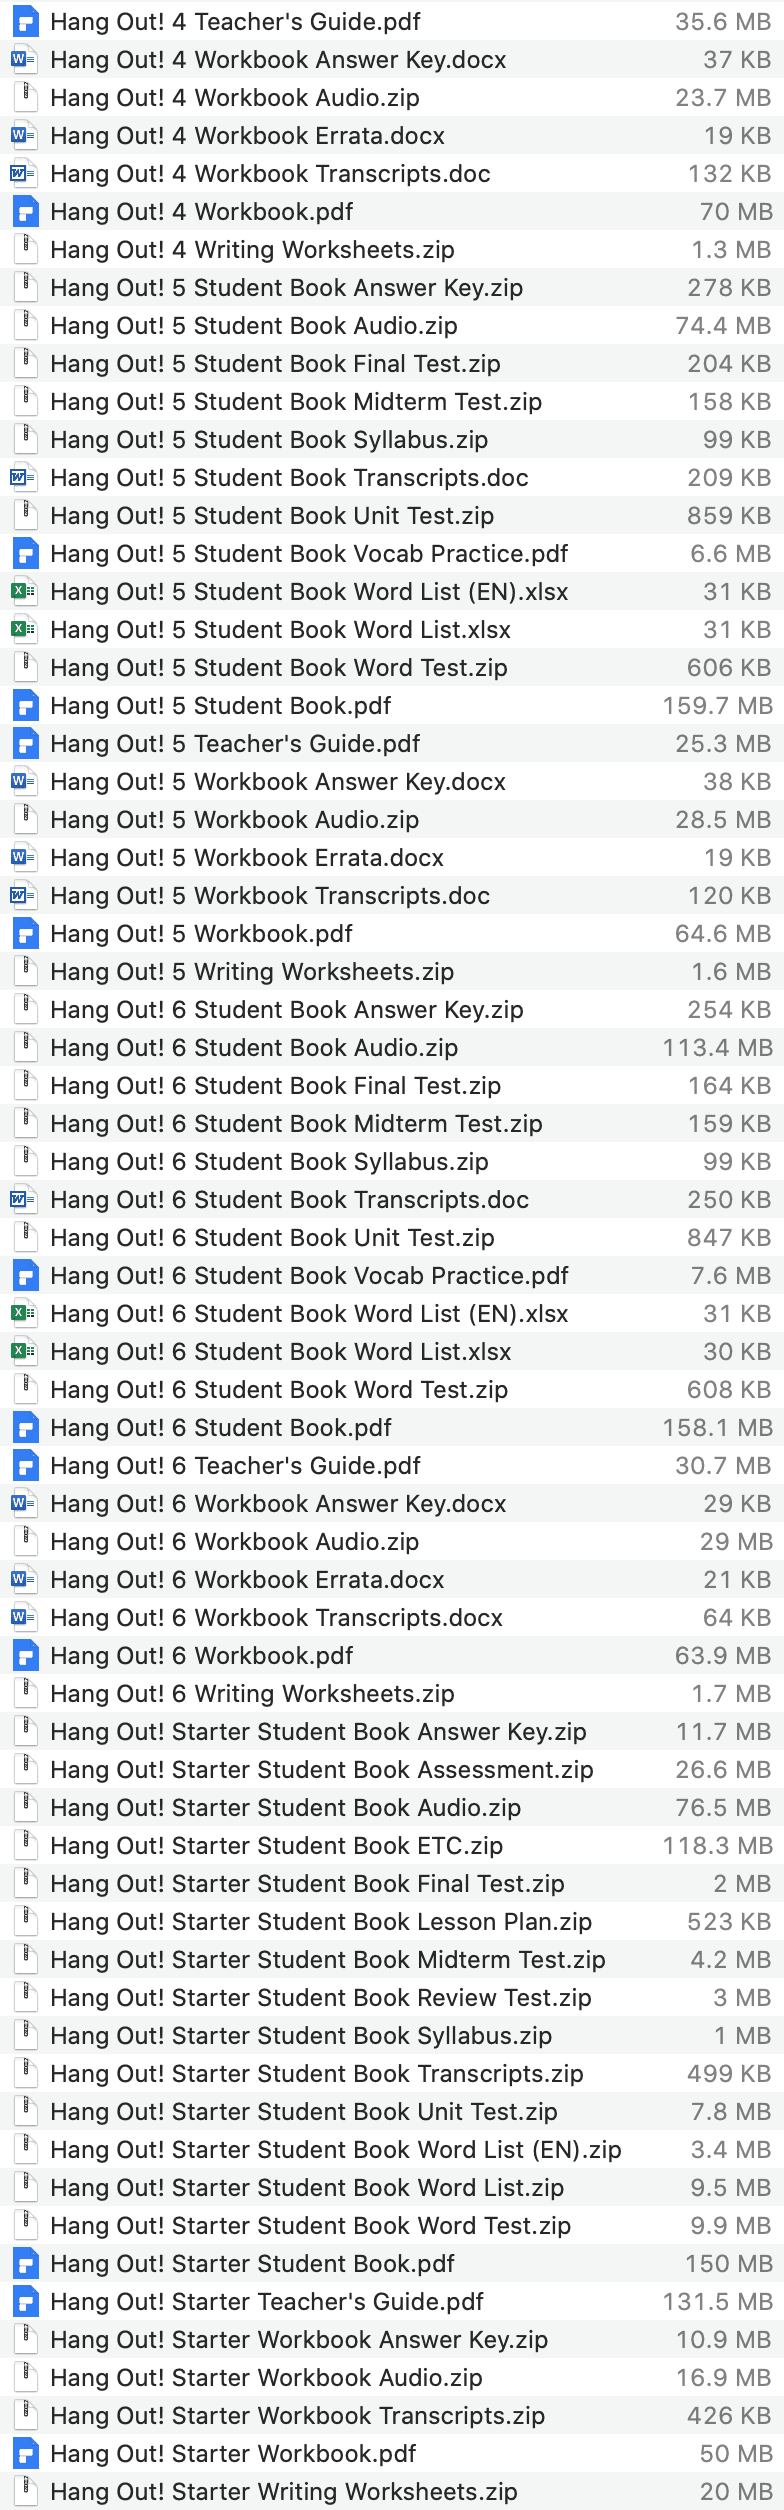Click the PDF icon of Hang Out! Starter Student Book.pdf
This screenshot has height=2510, width=784.
(x=25, y=2263)
